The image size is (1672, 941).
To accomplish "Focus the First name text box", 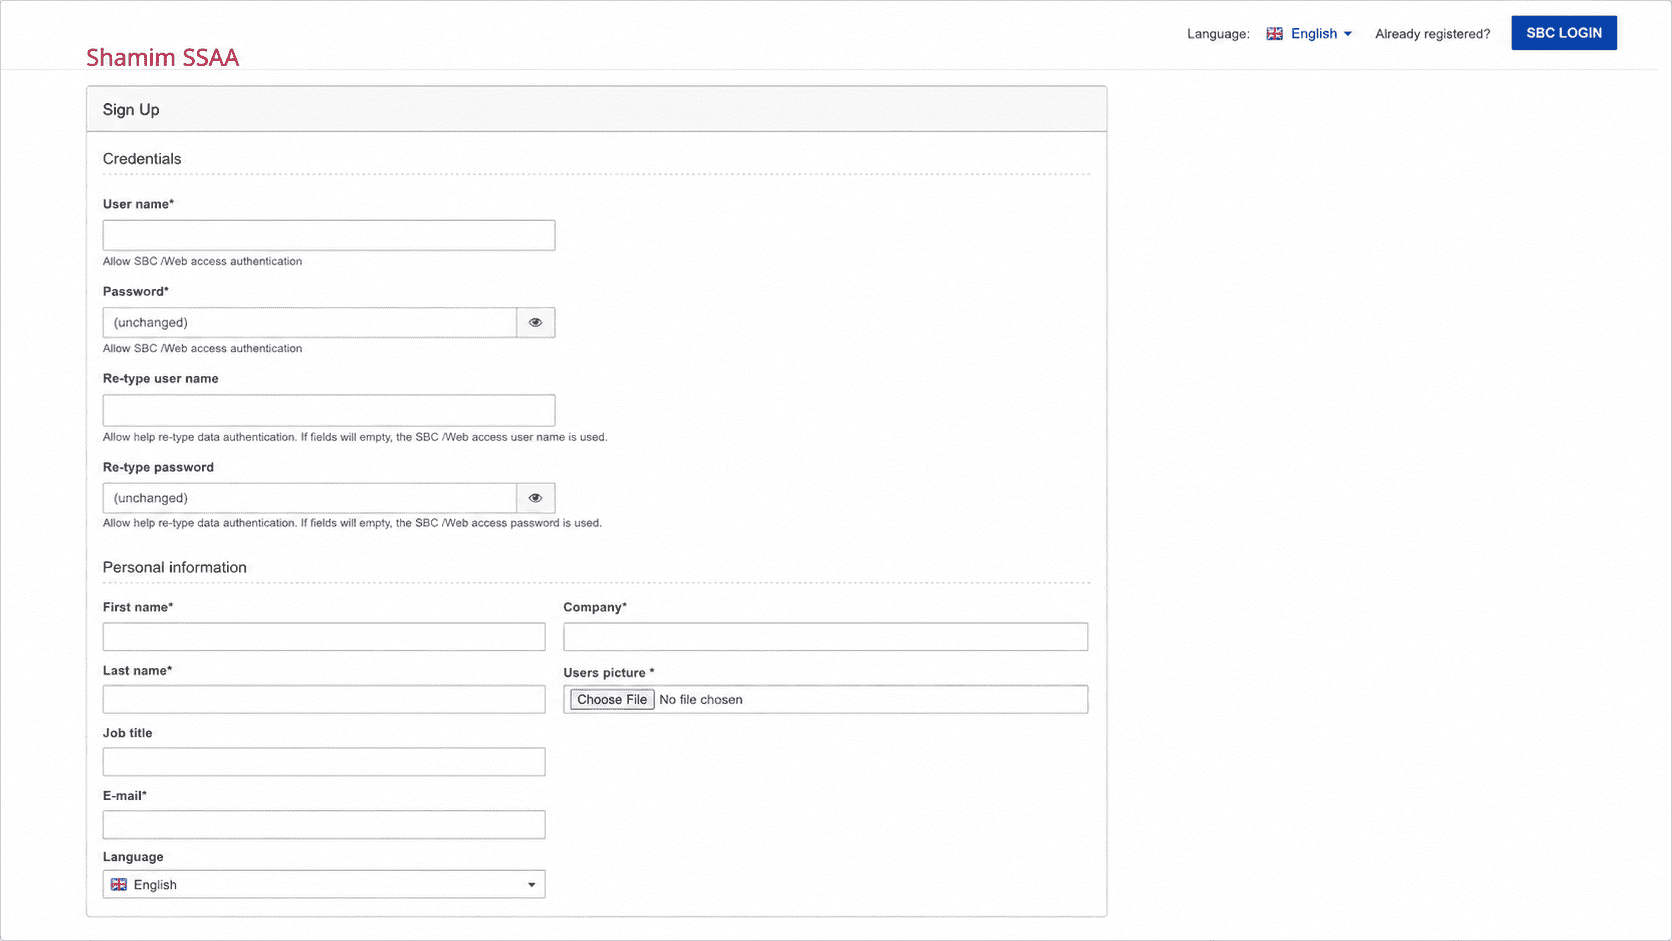I will point(324,637).
